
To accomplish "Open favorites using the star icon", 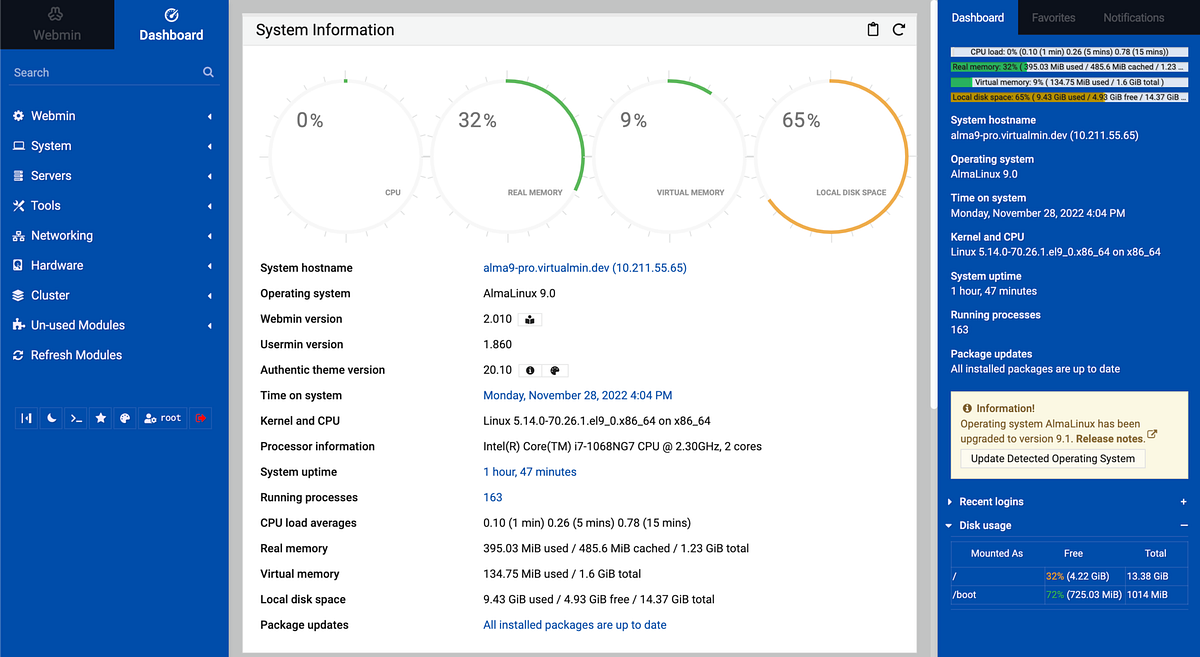I will click(100, 417).
